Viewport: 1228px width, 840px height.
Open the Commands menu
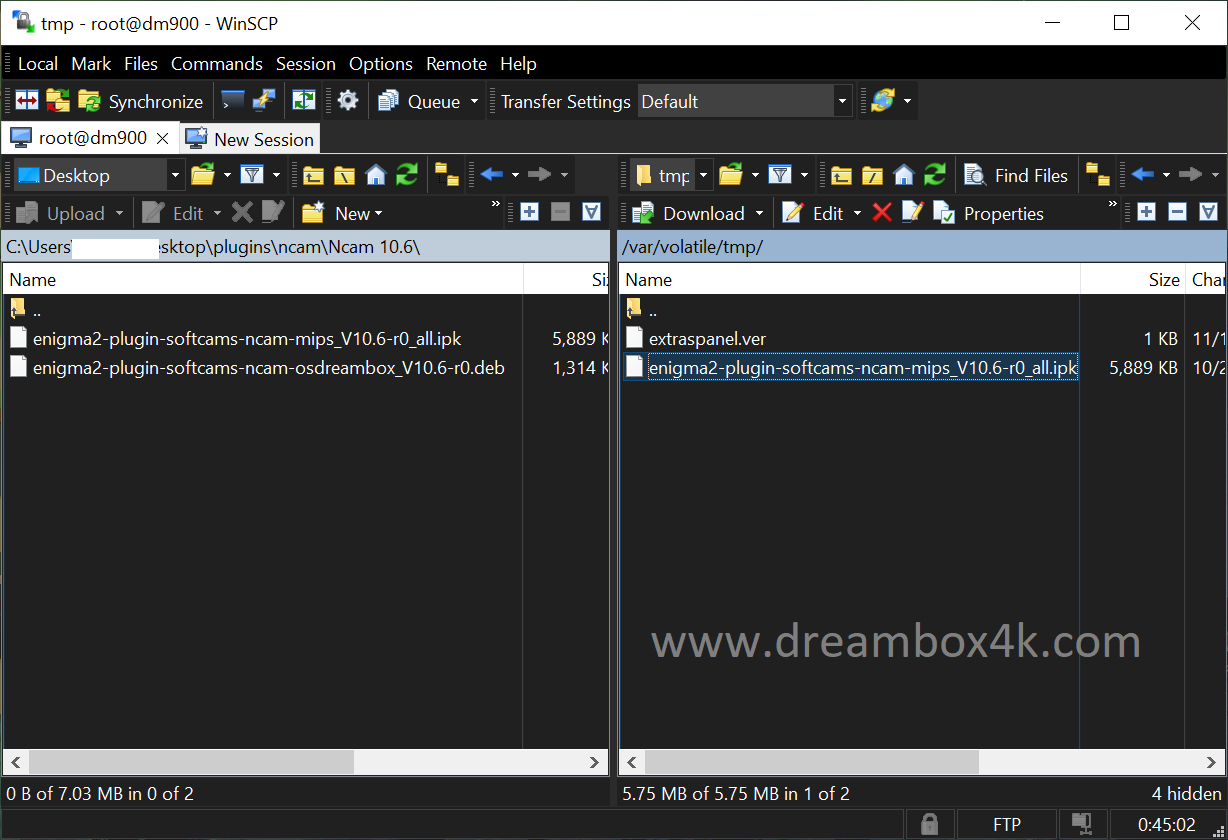[x=216, y=63]
